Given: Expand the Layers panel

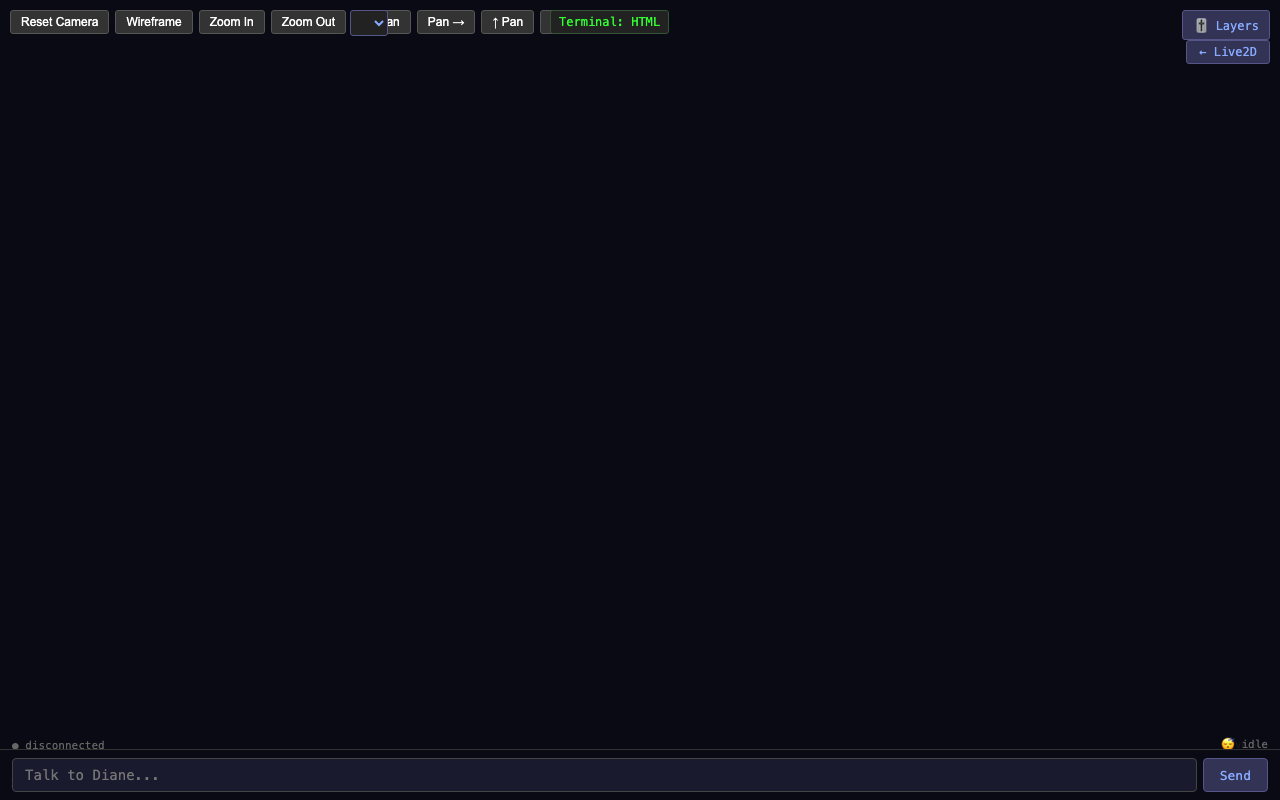Looking at the screenshot, I should tap(1225, 26).
